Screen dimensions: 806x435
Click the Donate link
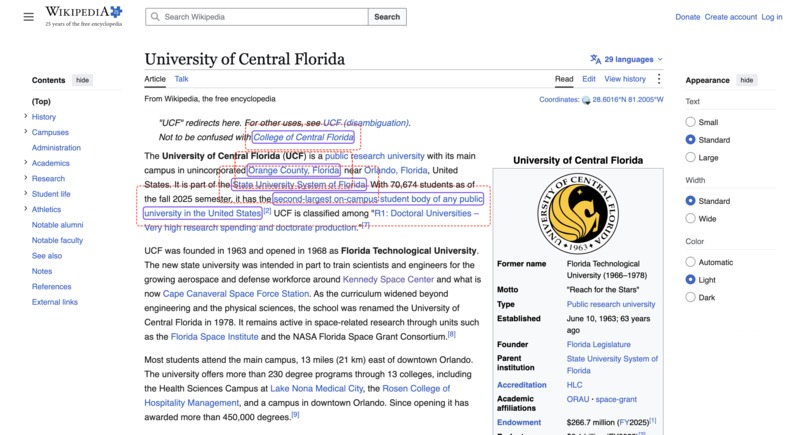pyautogui.click(x=688, y=17)
